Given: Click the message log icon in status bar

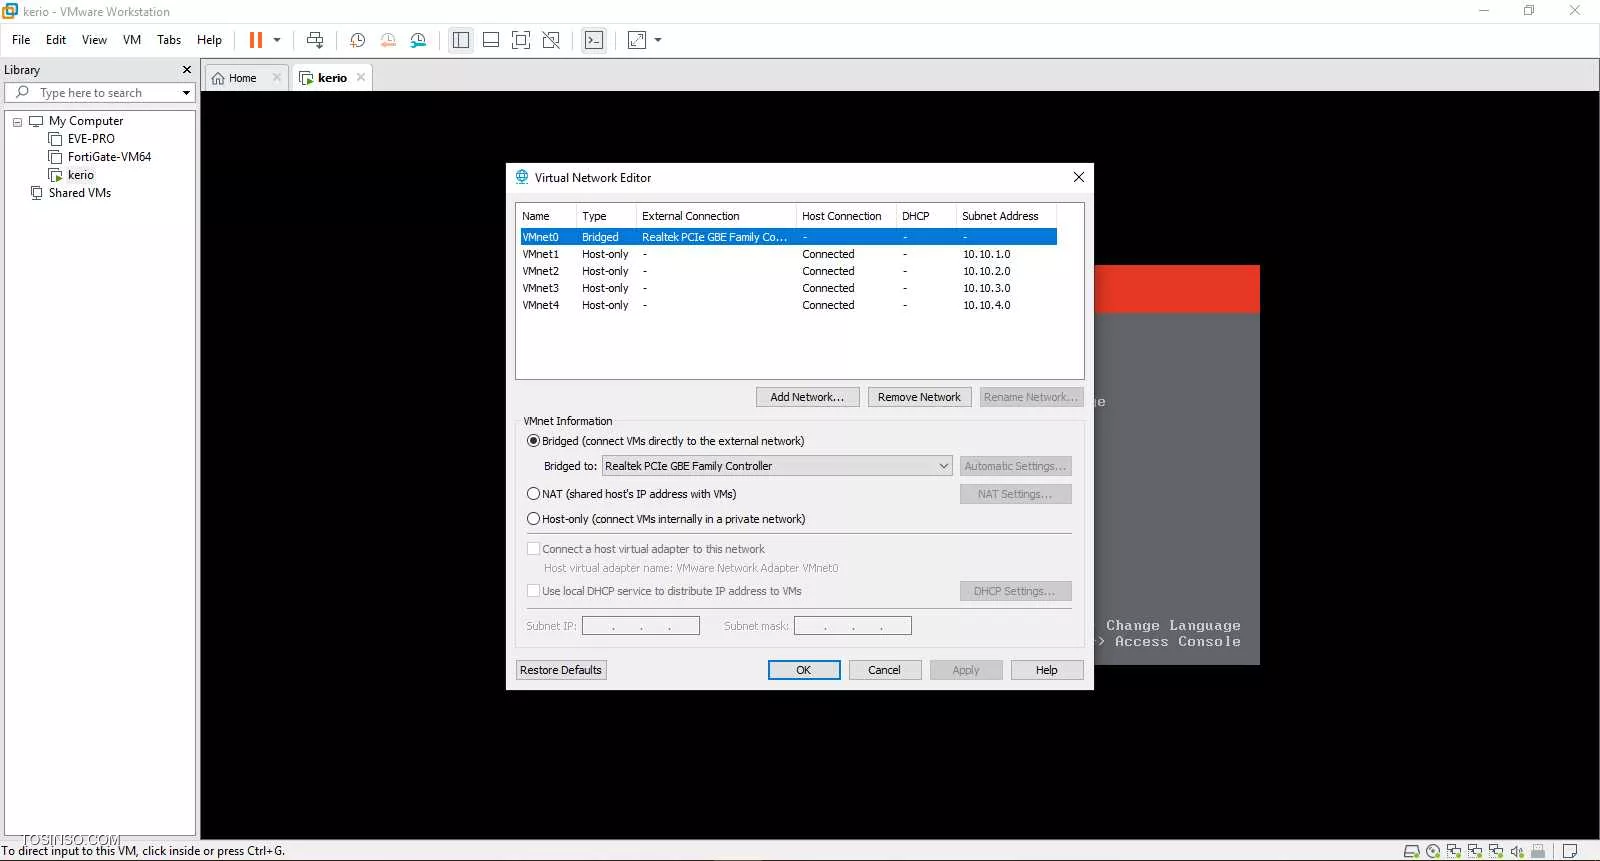Looking at the screenshot, I should tap(1570, 851).
